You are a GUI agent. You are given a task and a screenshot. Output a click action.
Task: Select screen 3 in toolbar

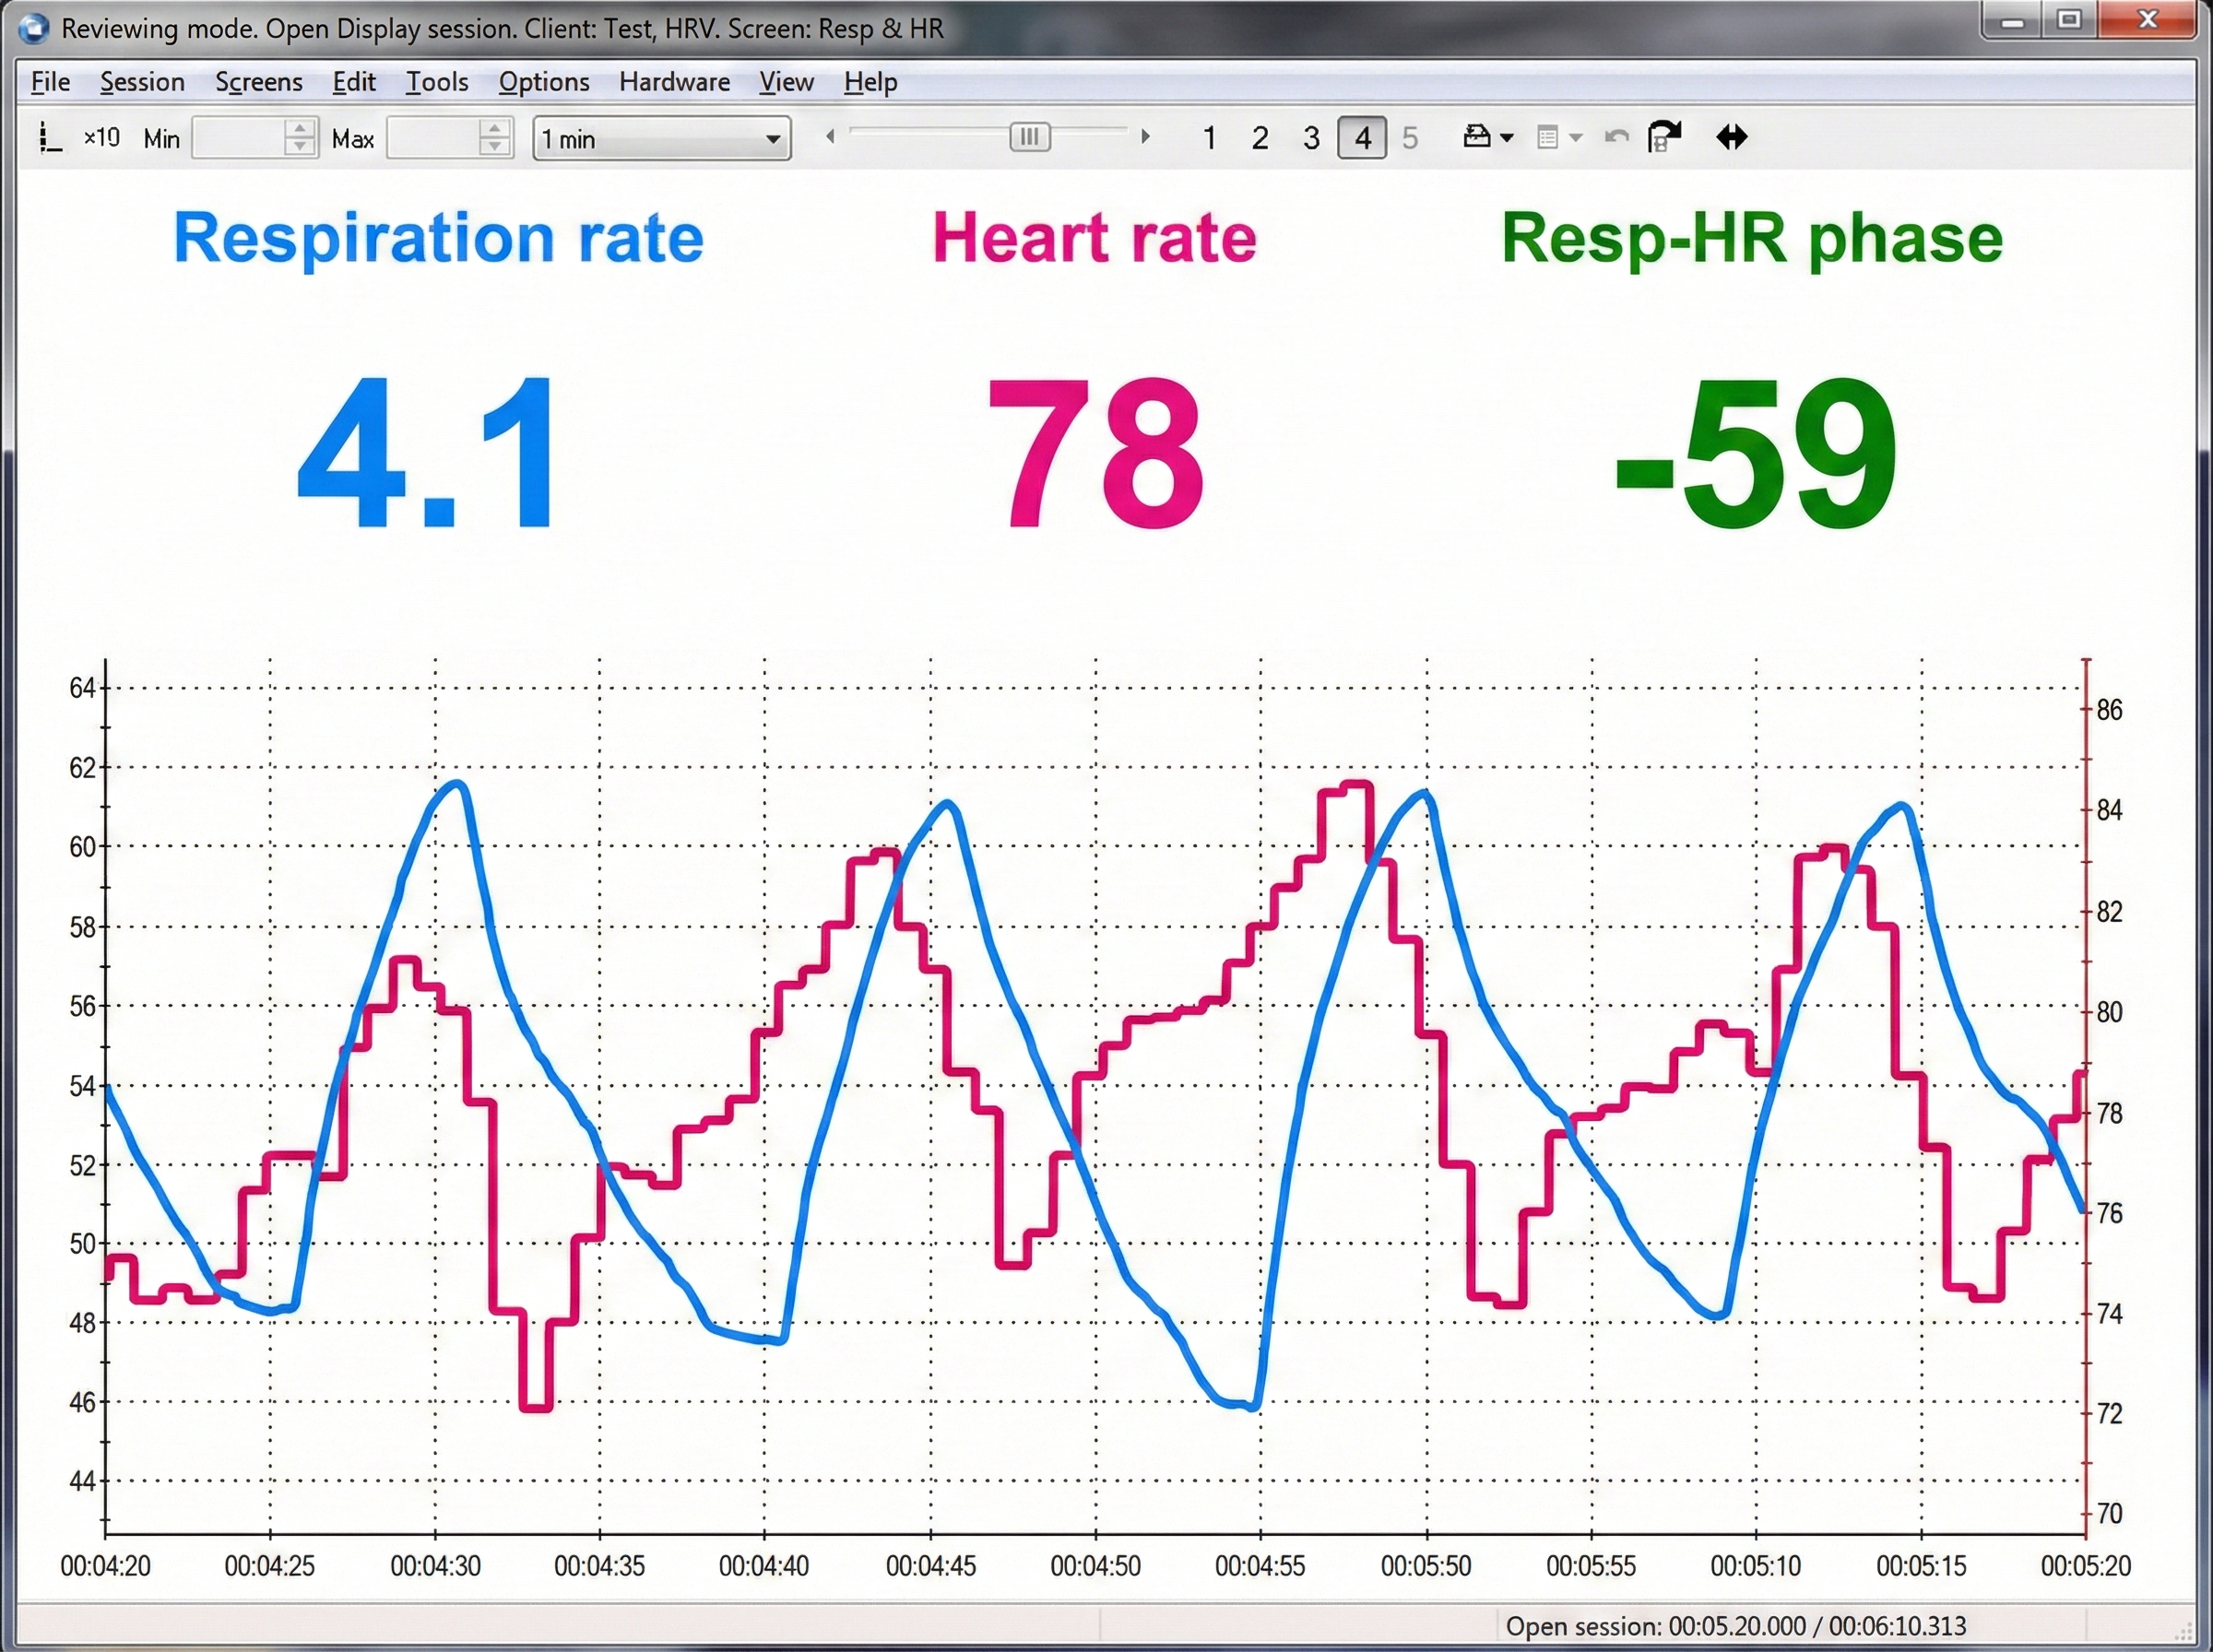1311,138
